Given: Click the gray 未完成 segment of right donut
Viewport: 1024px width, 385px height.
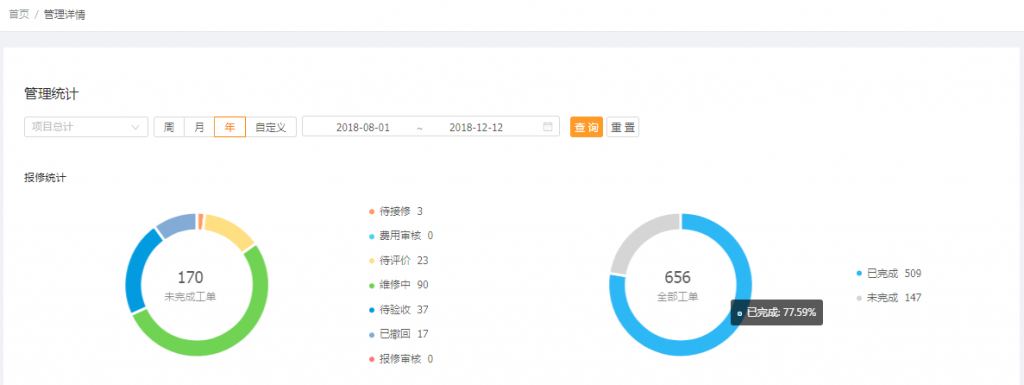Looking at the screenshot, I should pos(632,239).
